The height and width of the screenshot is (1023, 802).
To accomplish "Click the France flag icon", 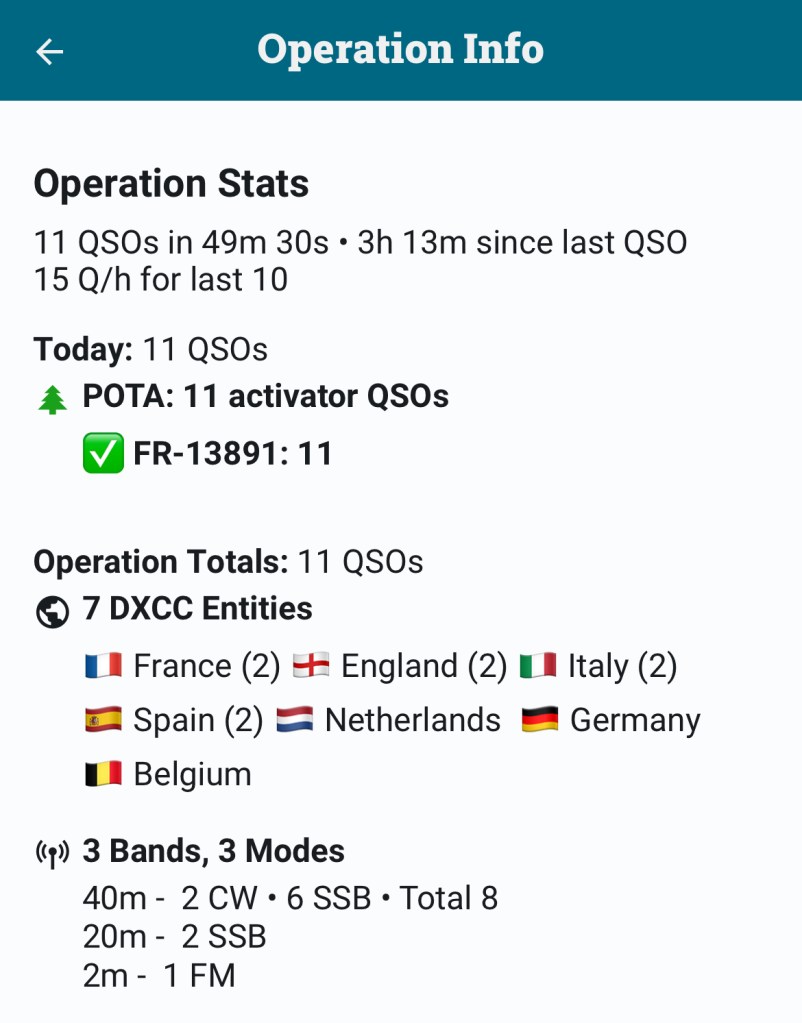I will click(x=103, y=666).
